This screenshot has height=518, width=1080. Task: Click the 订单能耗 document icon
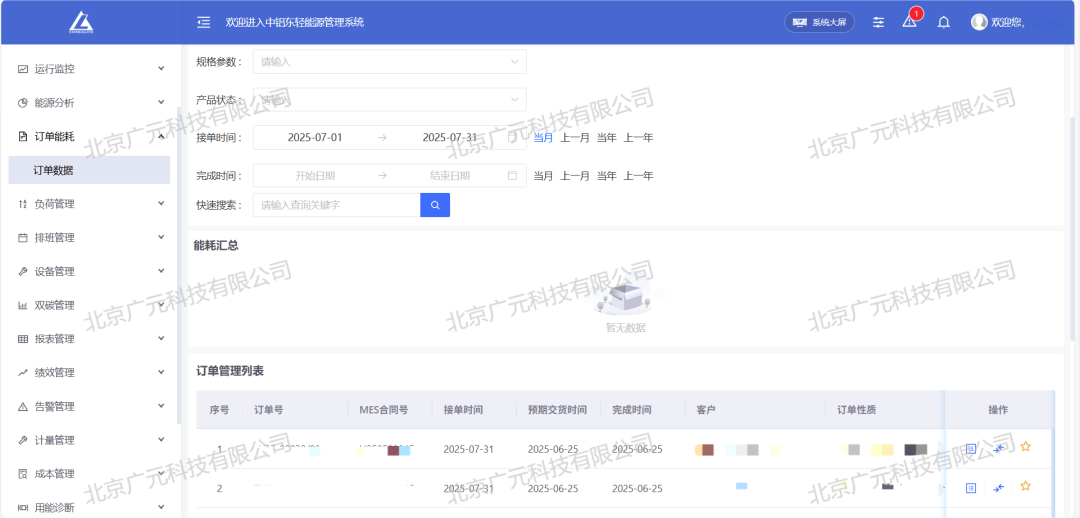click(x=23, y=136)
